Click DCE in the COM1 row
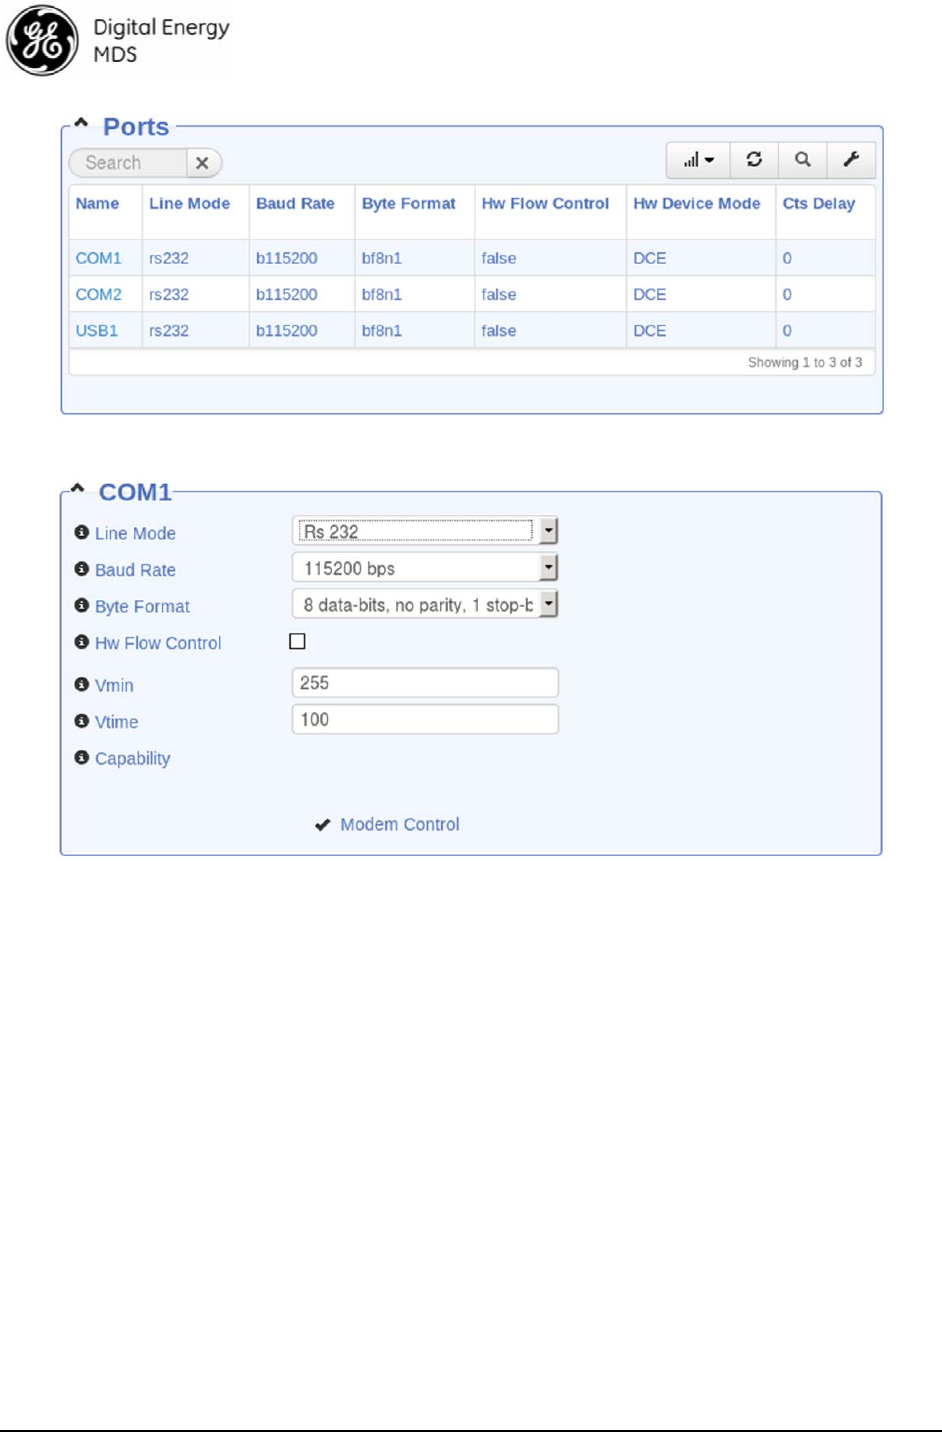 [x=649, y=258]
